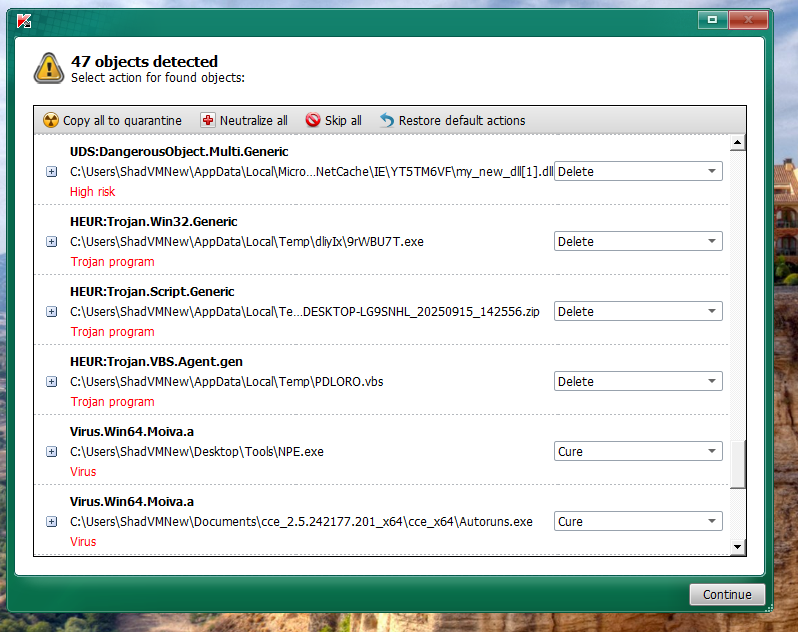
Task: Click the scrollbar down arrow
Action: coord(738,547)
